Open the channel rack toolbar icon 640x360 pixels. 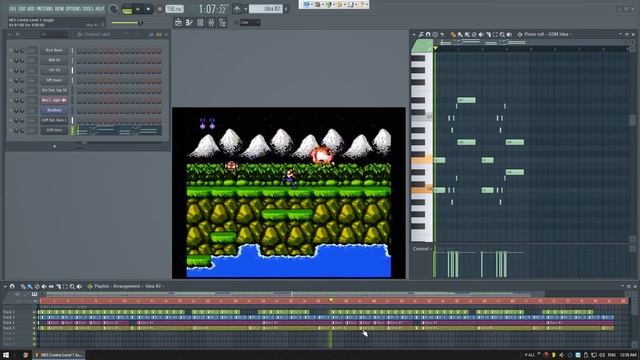point(200,23)
